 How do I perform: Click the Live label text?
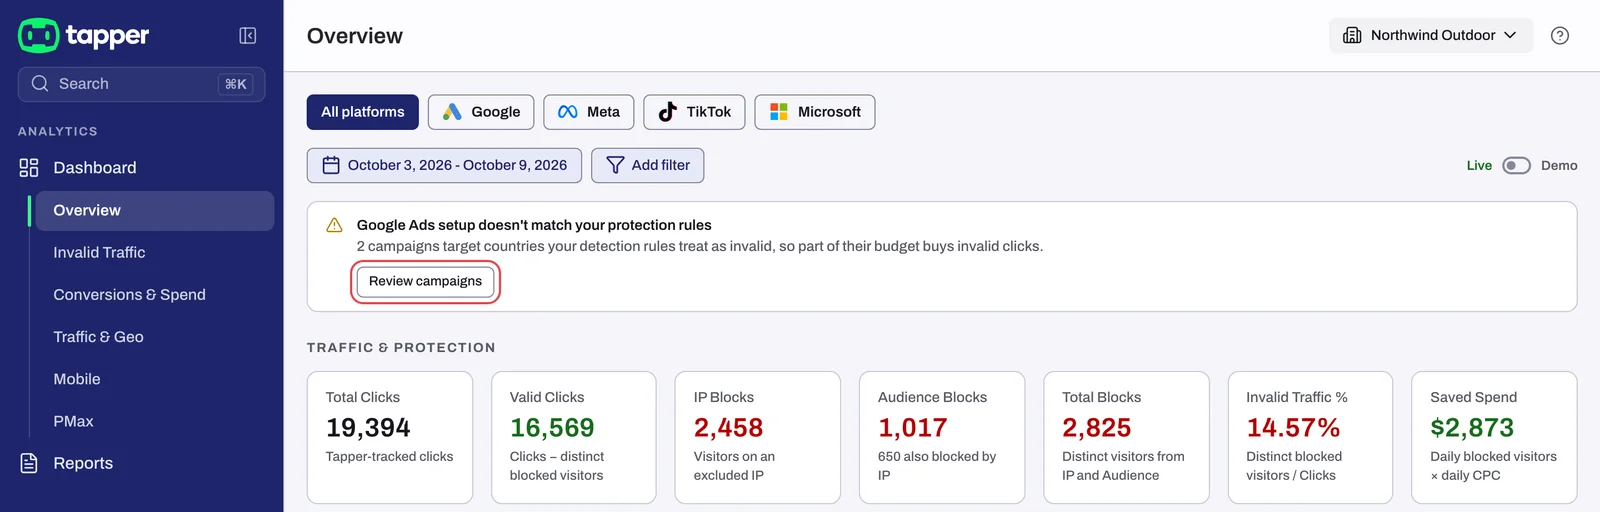point(1479,166)
